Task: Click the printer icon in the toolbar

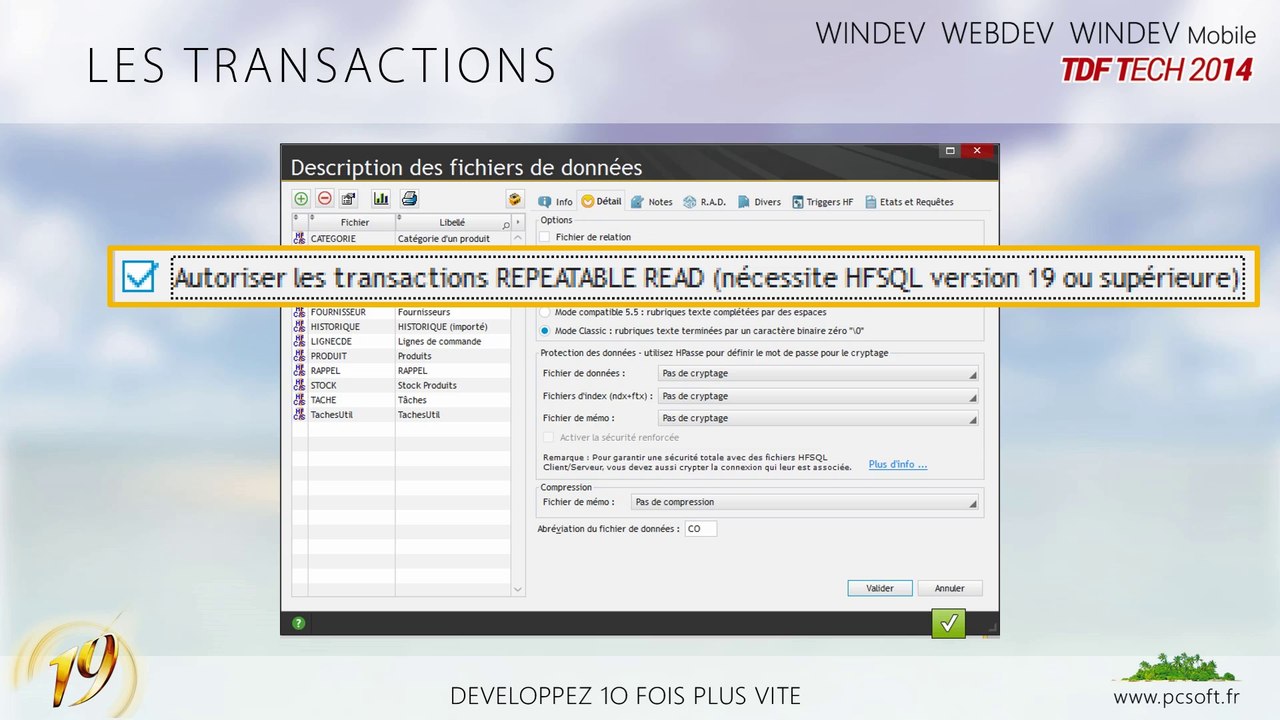Action: point(409,199)
